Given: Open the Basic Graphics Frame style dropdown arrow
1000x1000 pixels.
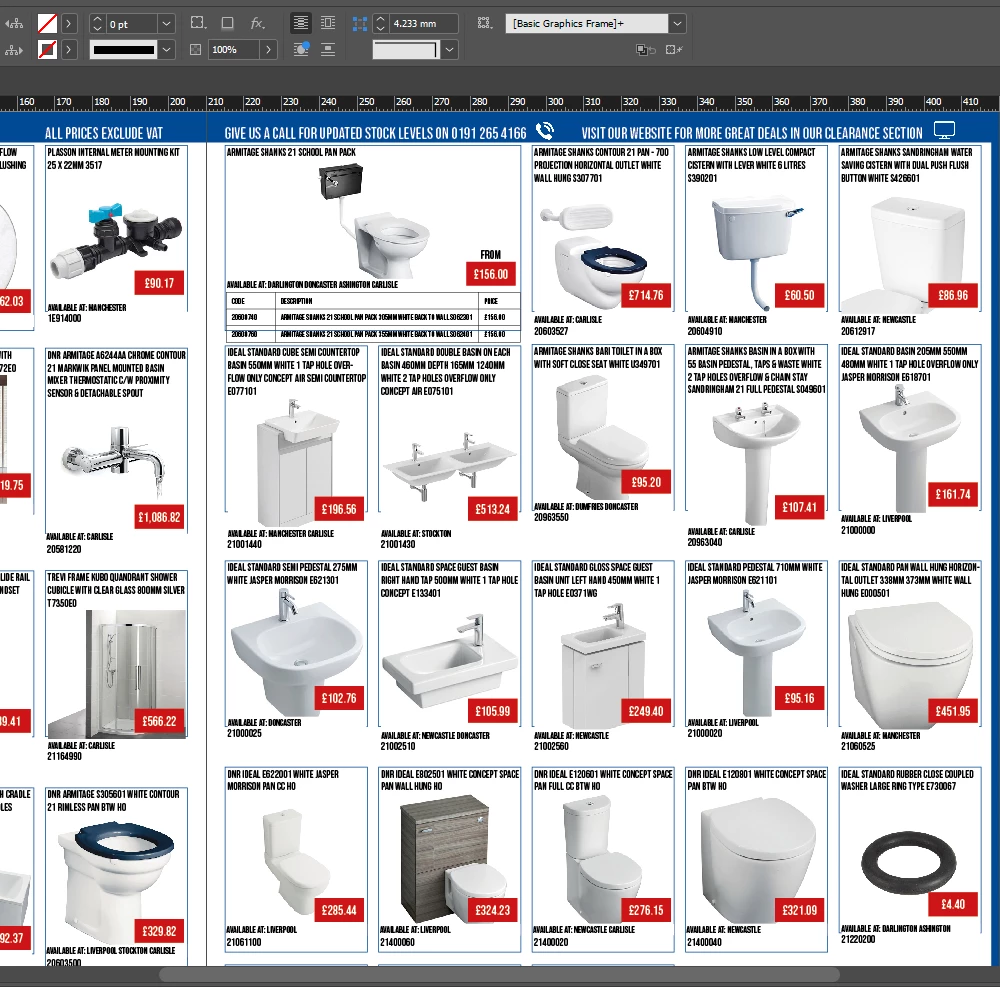Looking at the screenshot, I should pyautogui.click(x=677, y=24).
